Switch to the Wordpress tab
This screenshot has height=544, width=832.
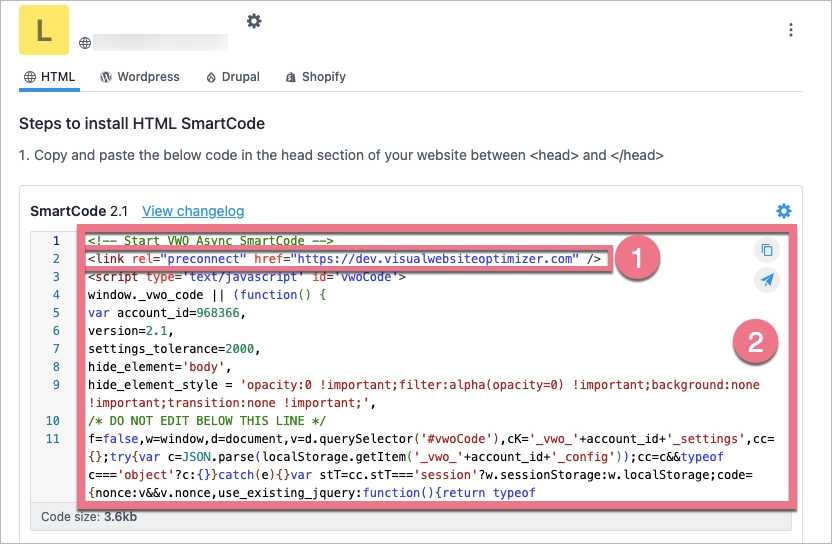140,77
